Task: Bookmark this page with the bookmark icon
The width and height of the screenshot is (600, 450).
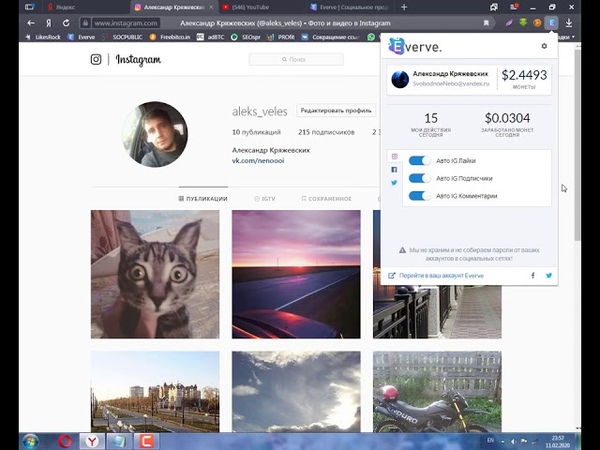Action: click(486, 23)
